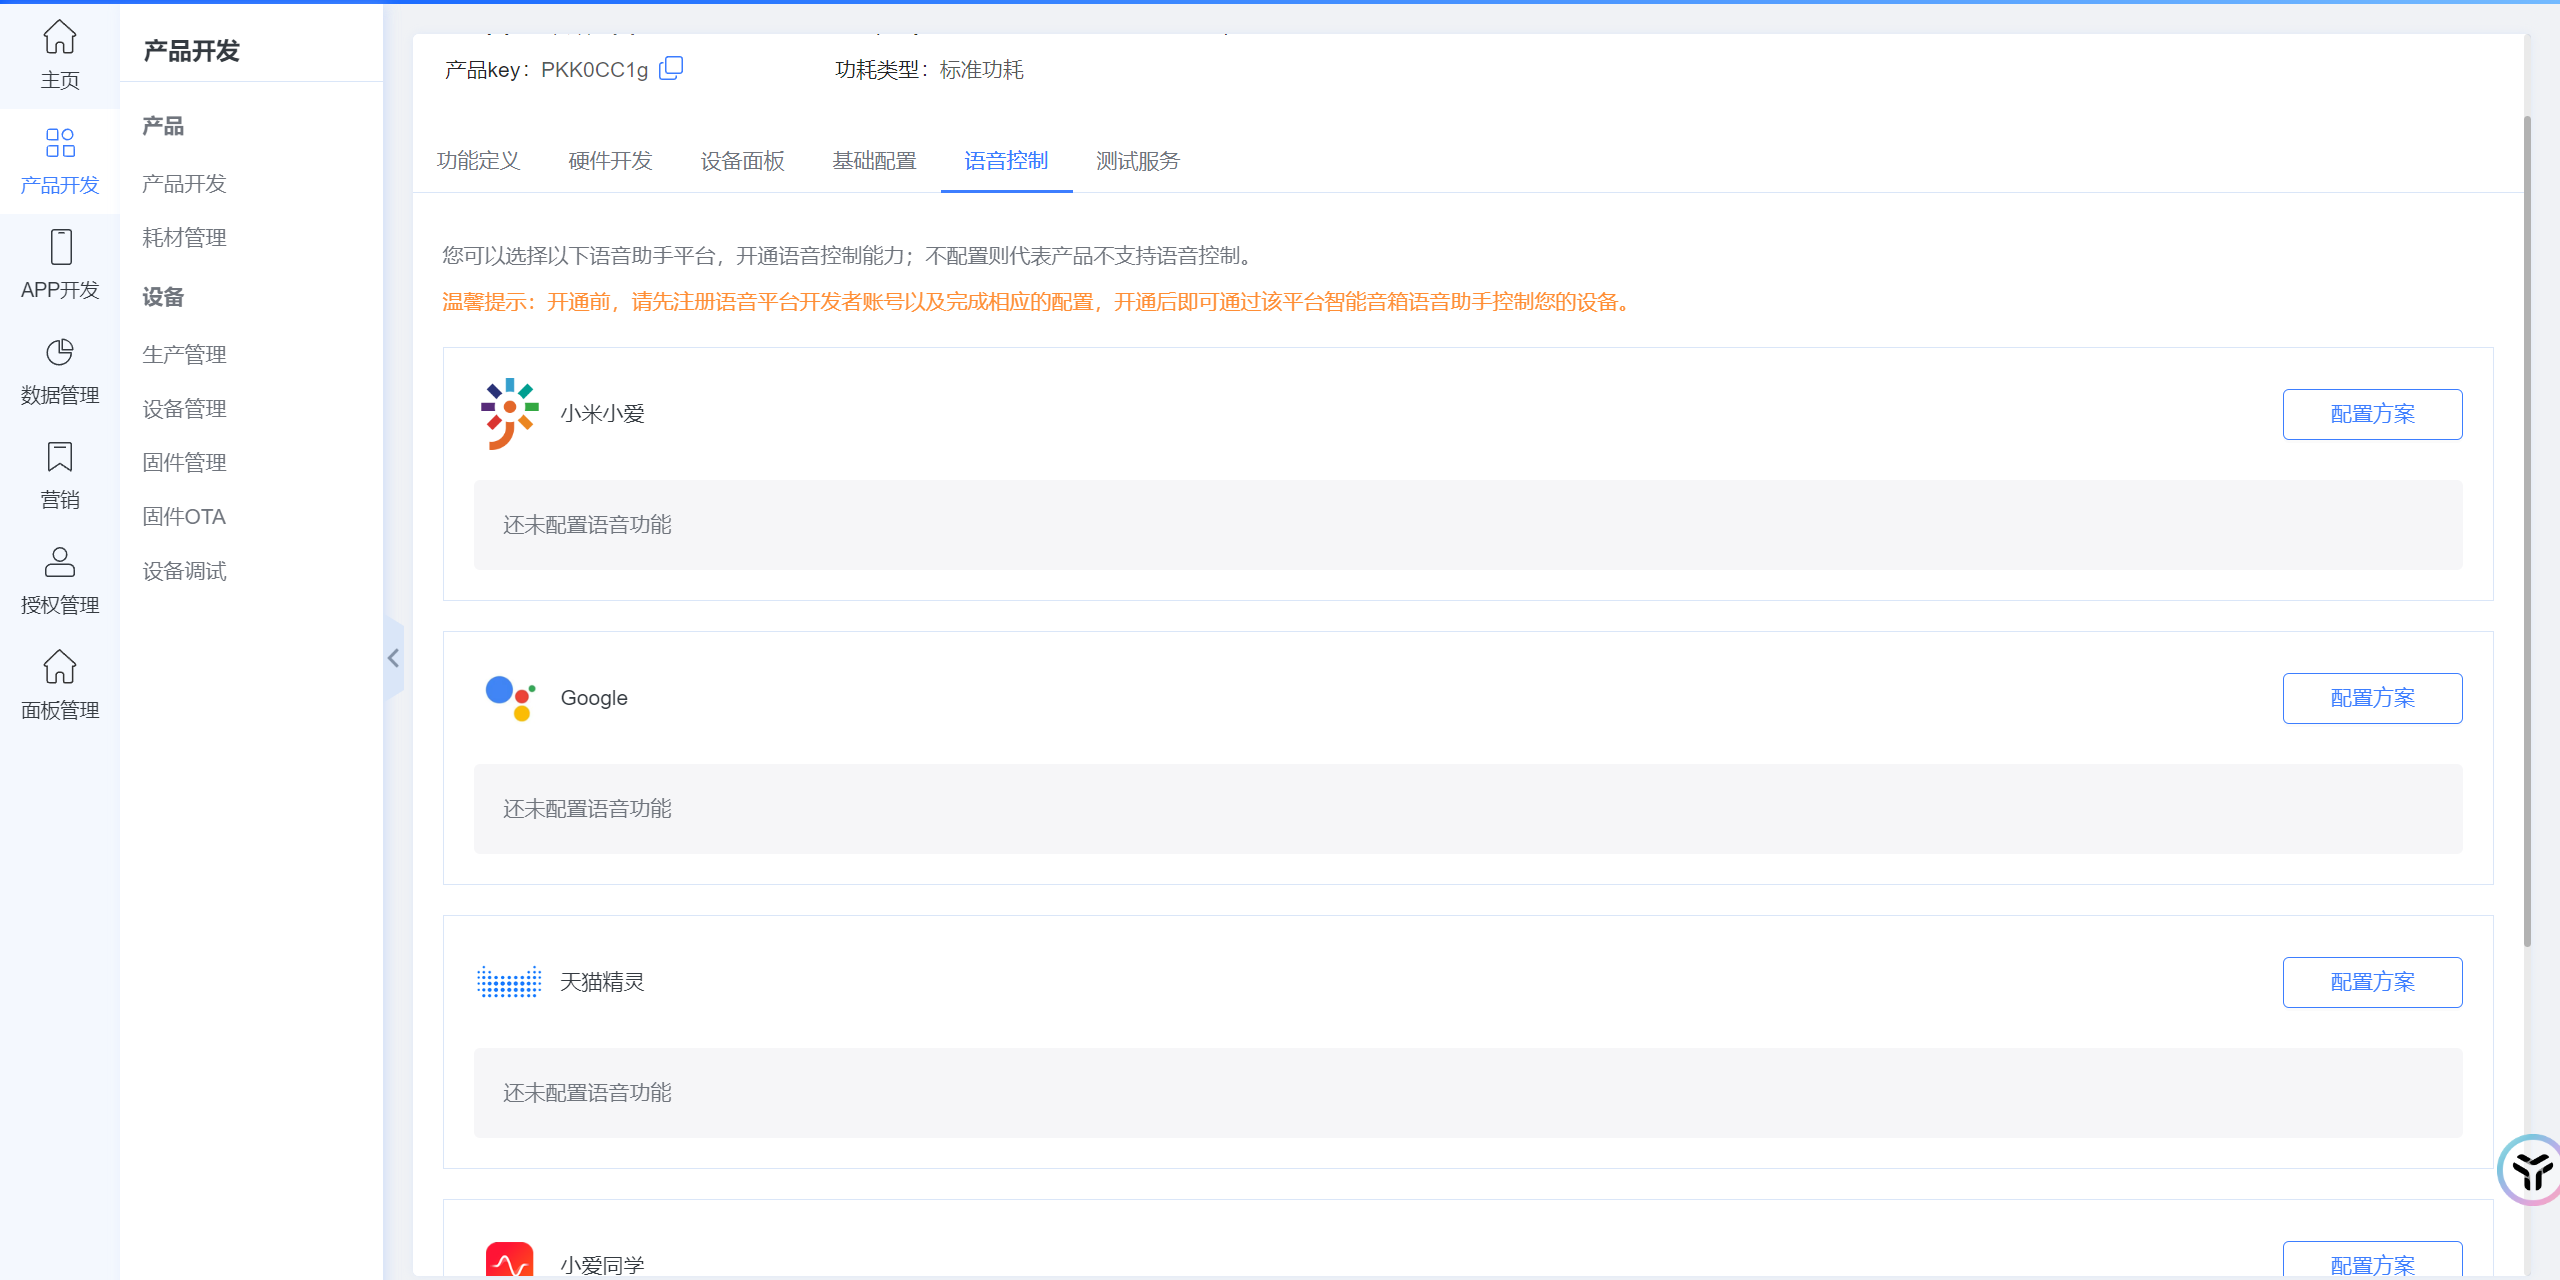Copy the product key PKK0CC1g

tap(671, 68)
